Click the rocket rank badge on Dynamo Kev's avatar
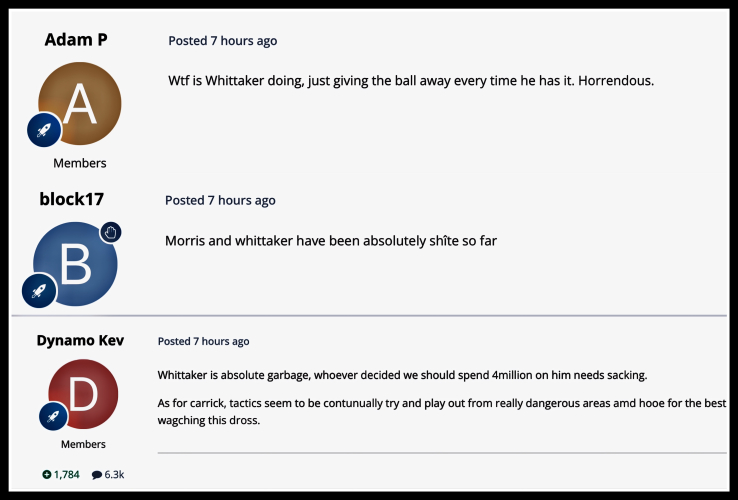This screenshot has width=738, height=500. coord(53,416)
